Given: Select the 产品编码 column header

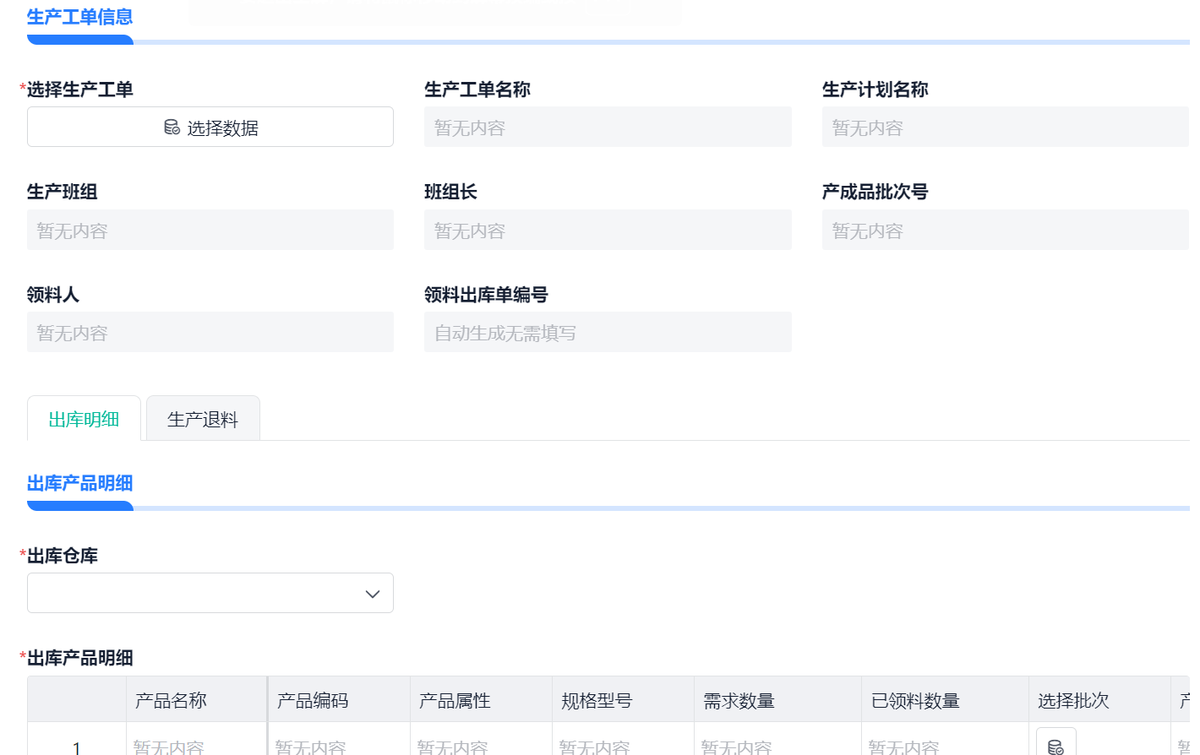Looking at the screenshot, I should click(313, 700).
